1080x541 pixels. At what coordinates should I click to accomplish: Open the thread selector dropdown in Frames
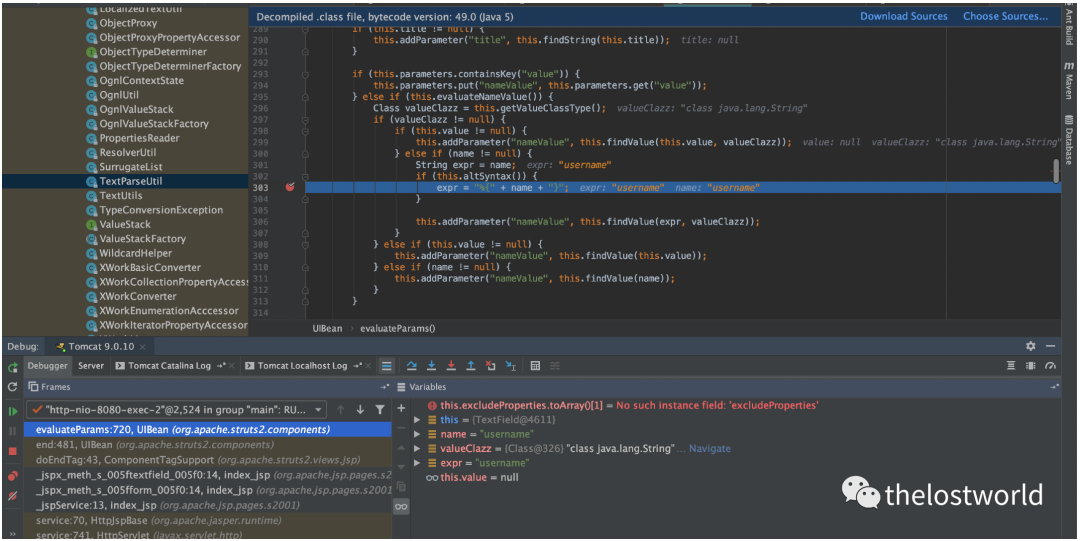click(x=319, y=410)
